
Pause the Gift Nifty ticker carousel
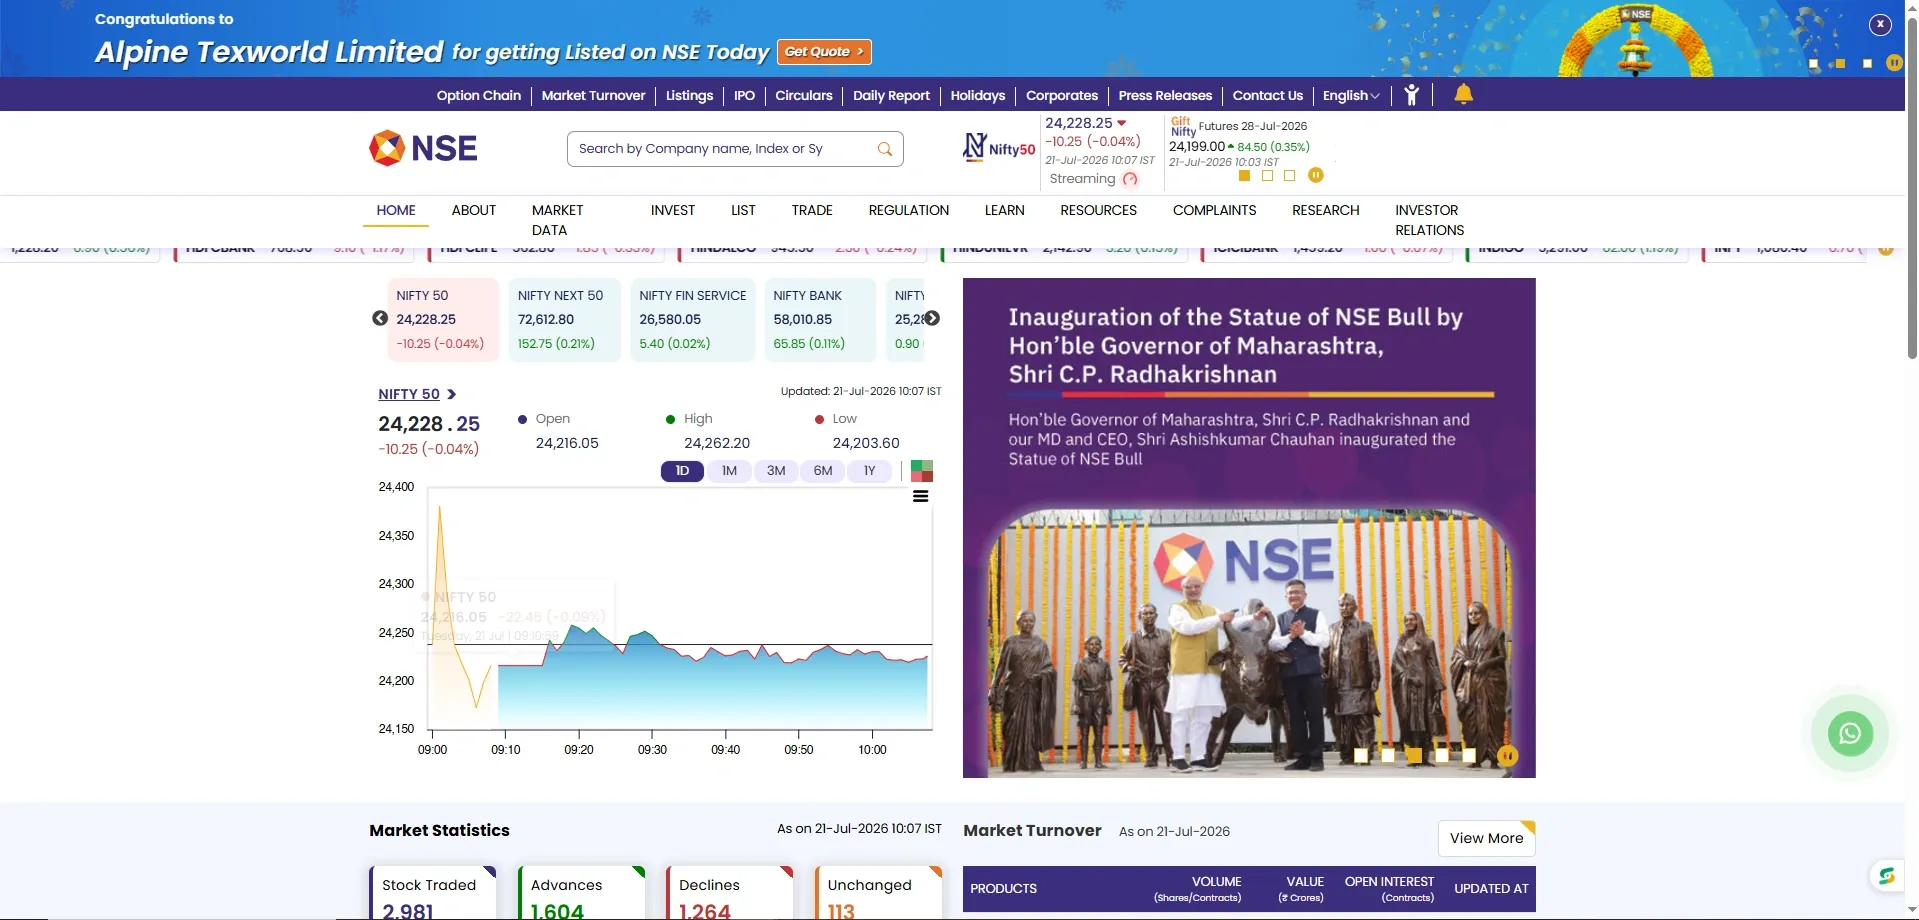click(1316, 175)
